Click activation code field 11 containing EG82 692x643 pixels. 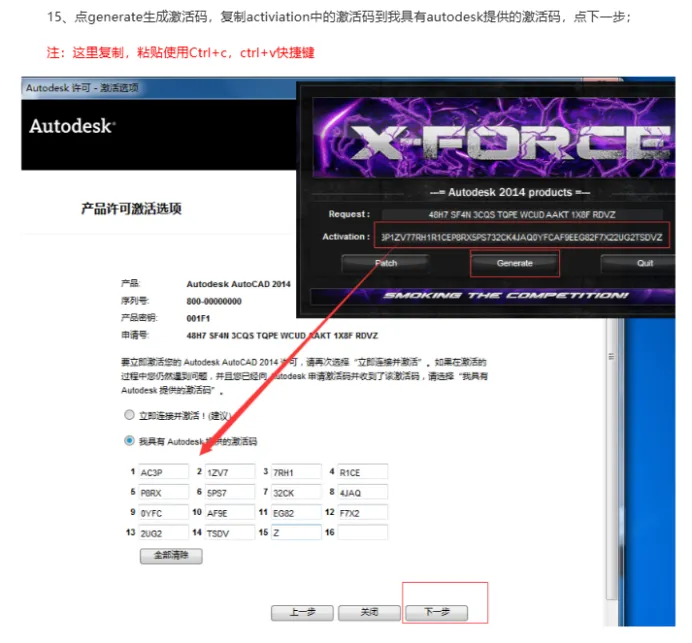pyautogui.click(x=296, y=512)
